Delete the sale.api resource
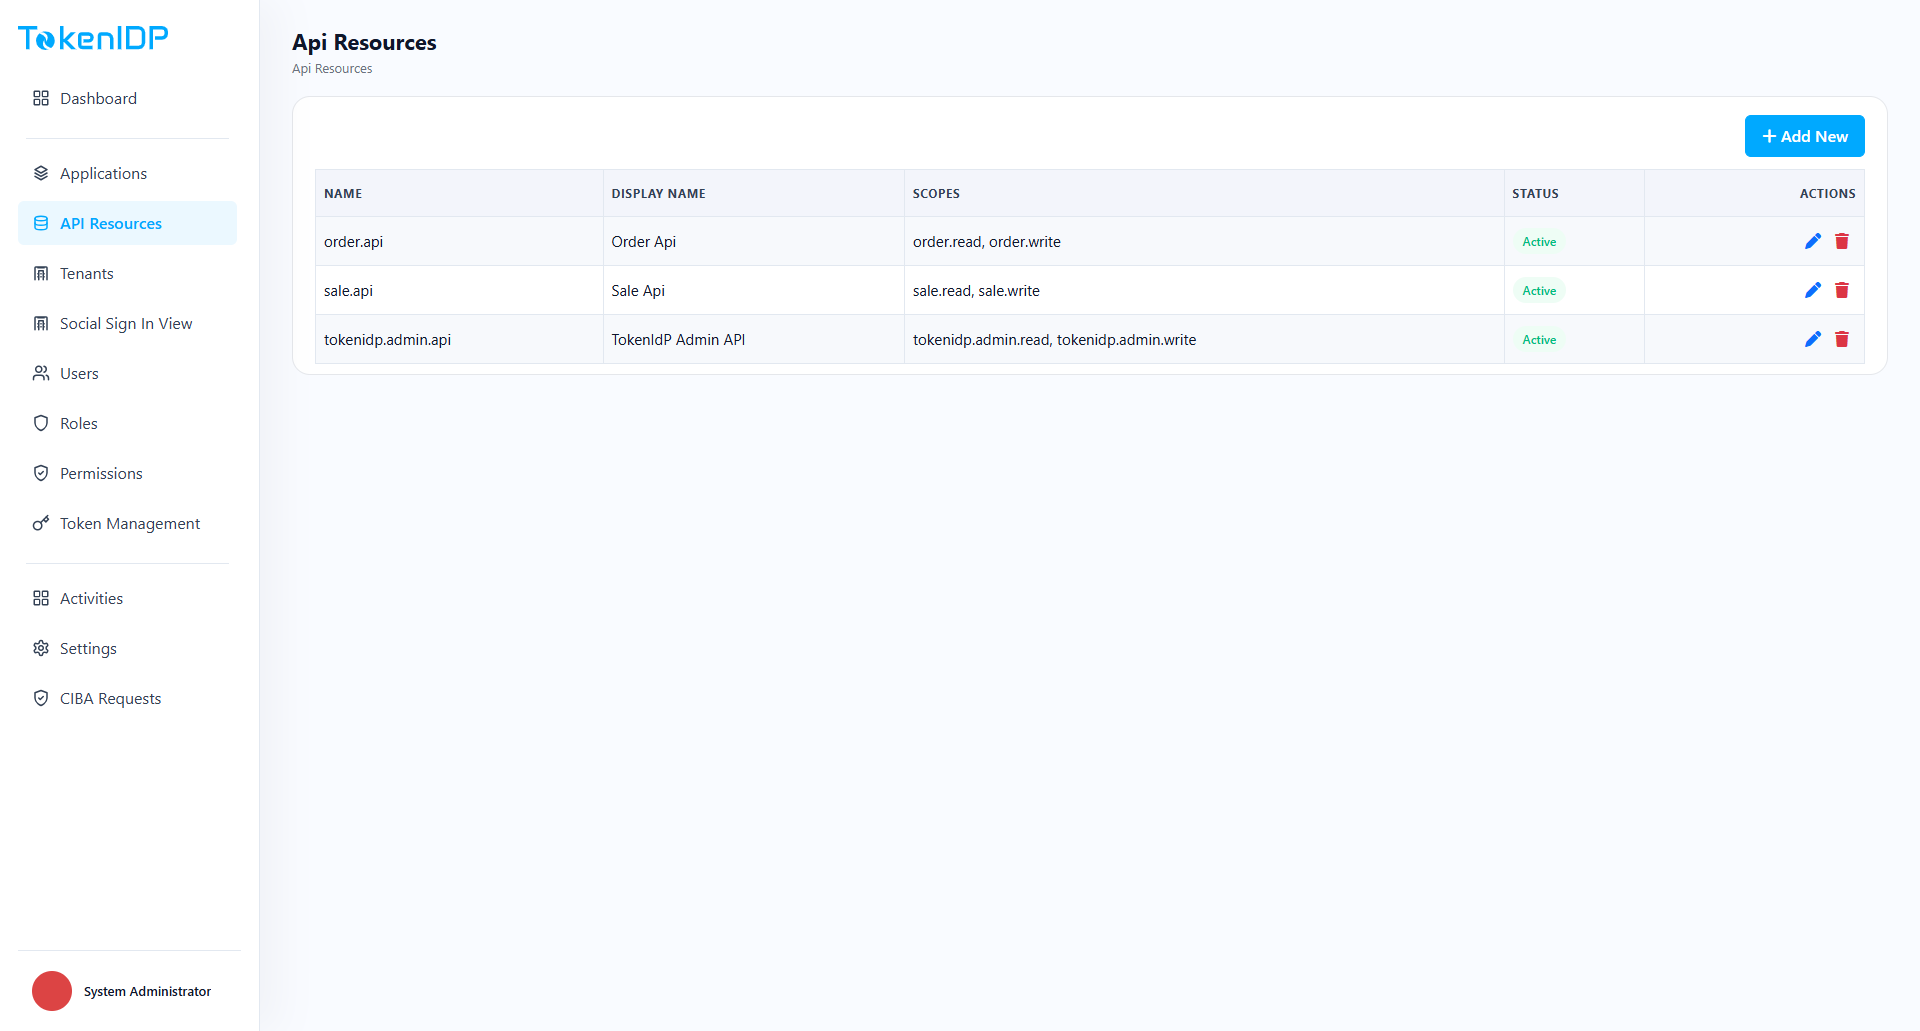1920x1031 pixels. [1842, 290]
